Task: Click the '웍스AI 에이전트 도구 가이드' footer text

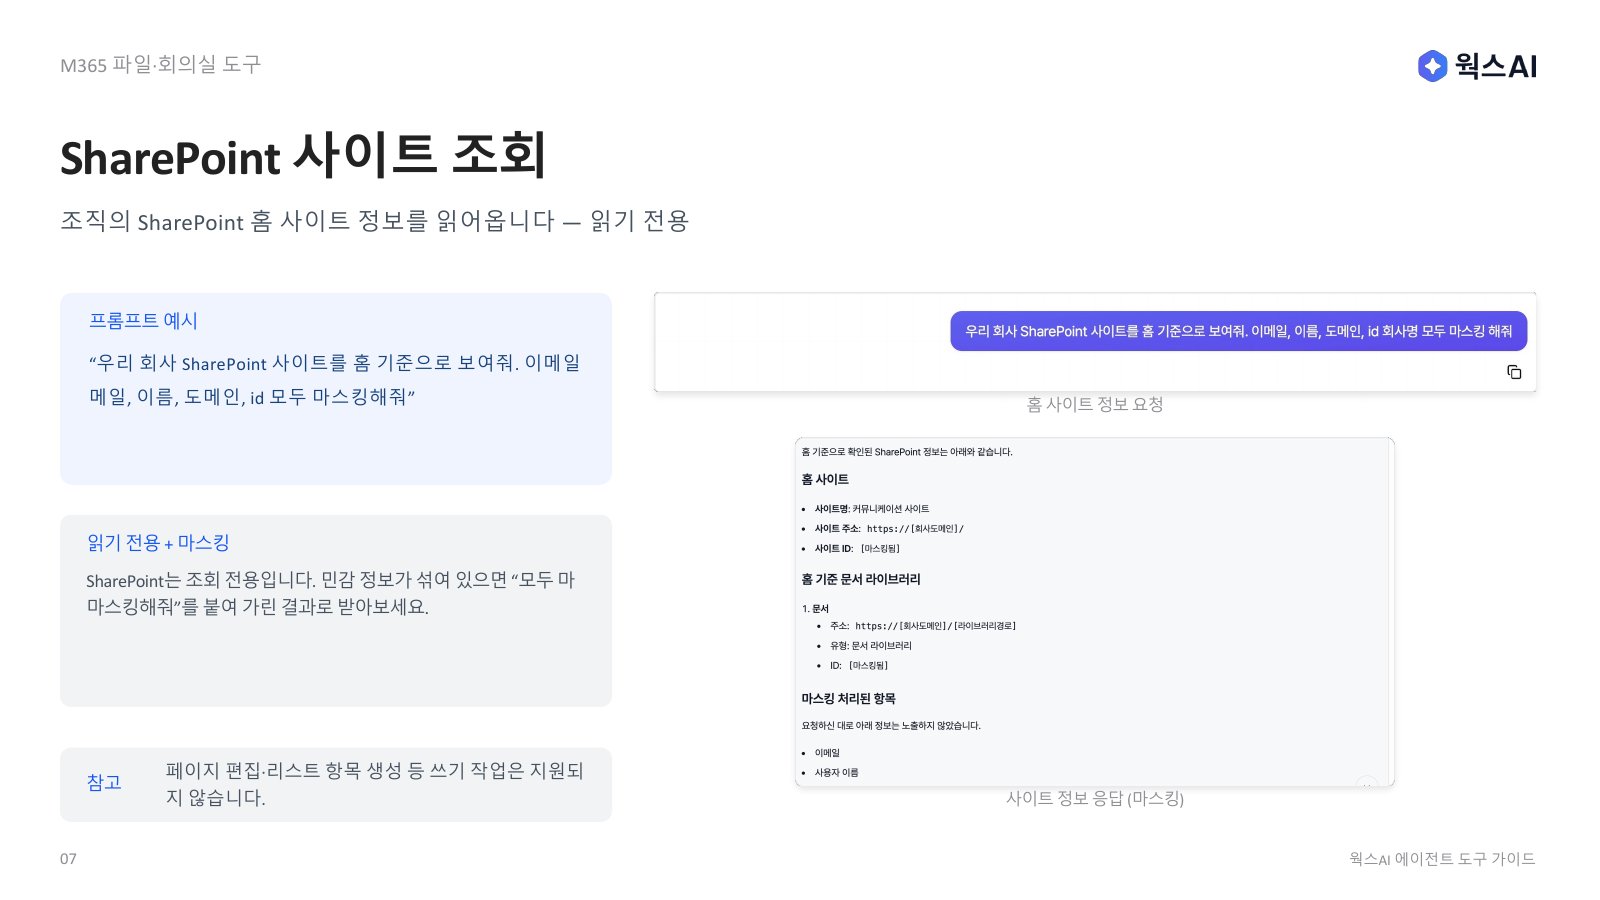Action: (1442, 859)
